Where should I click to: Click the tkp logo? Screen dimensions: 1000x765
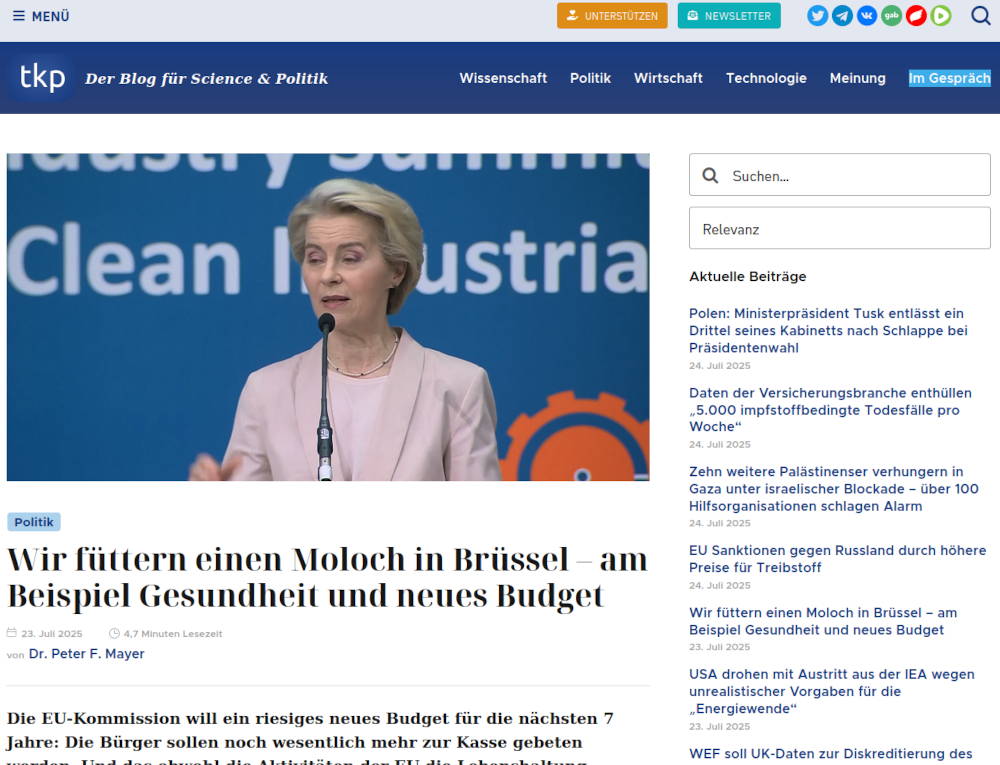[x=42, y=78]
